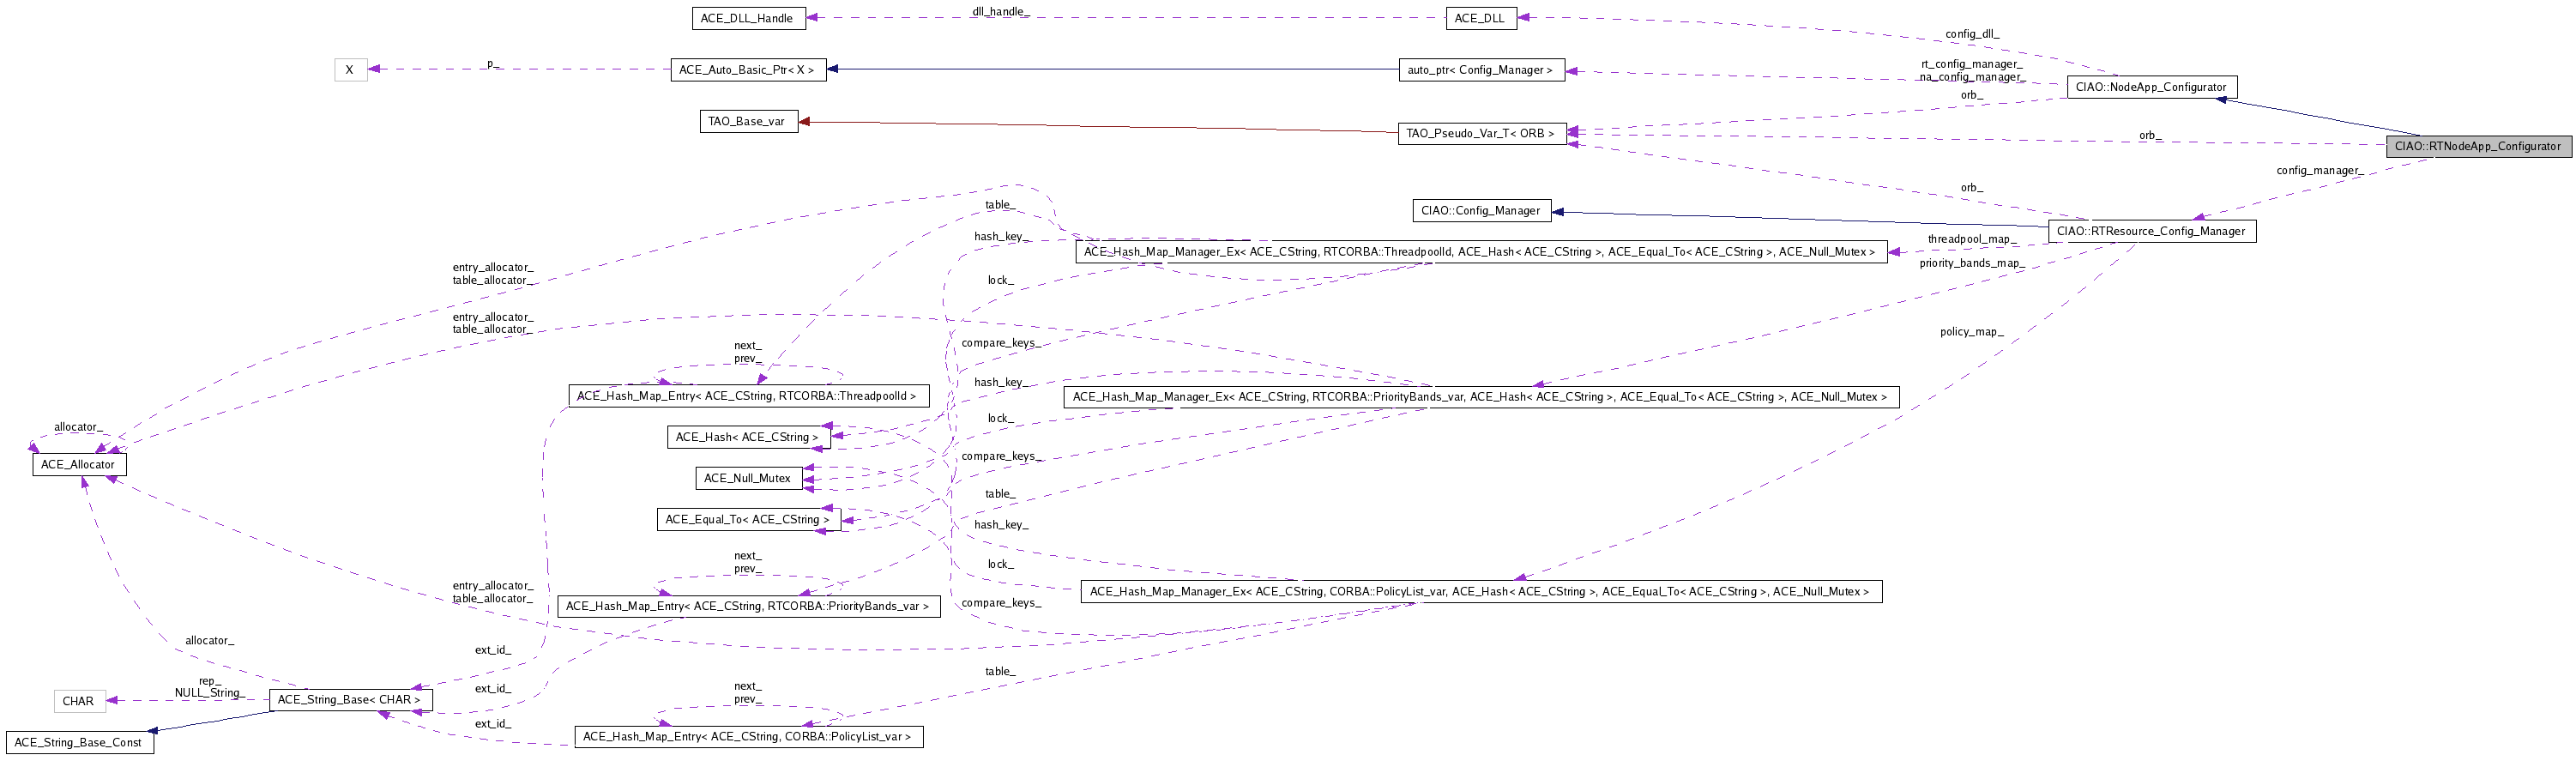This screenshot has height=761, width=2576.
Task: Click the config_manager_ edge label
Action: 2319,170
